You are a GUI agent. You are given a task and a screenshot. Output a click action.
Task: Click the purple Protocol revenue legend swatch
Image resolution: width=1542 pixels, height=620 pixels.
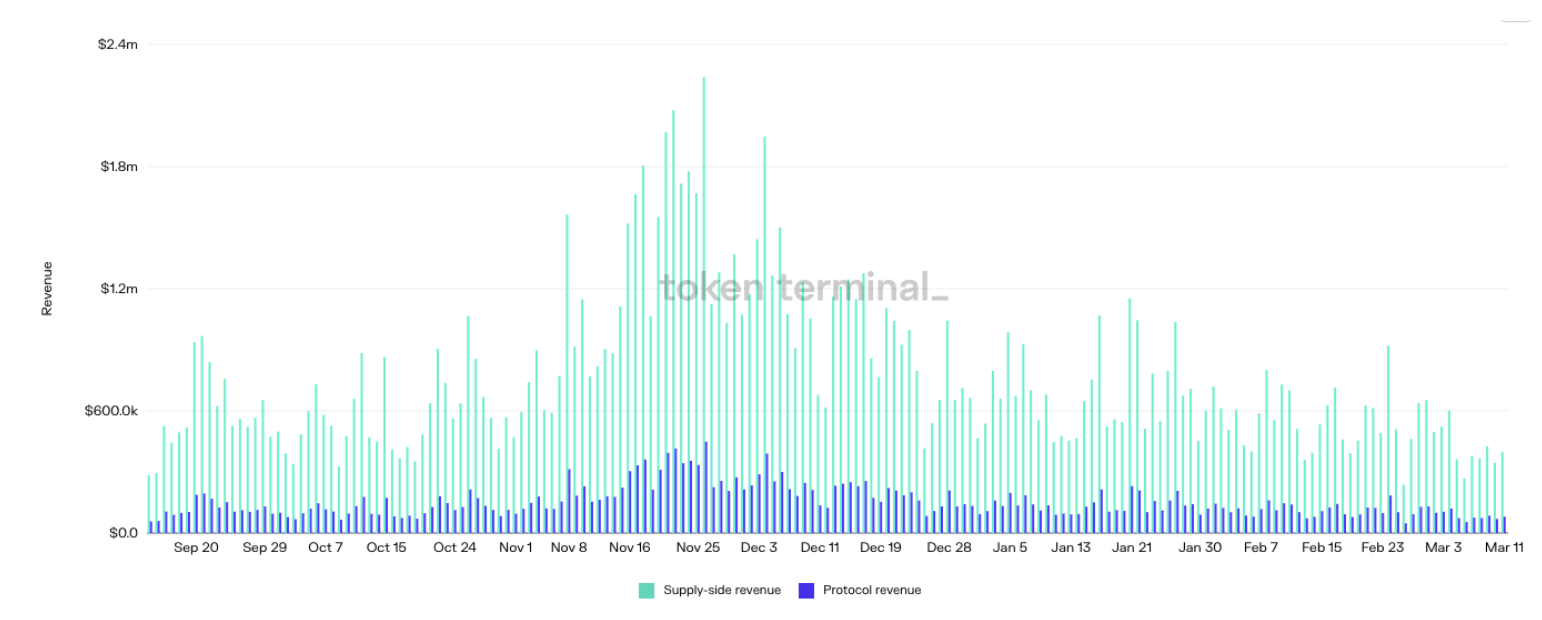pos(806,591)
